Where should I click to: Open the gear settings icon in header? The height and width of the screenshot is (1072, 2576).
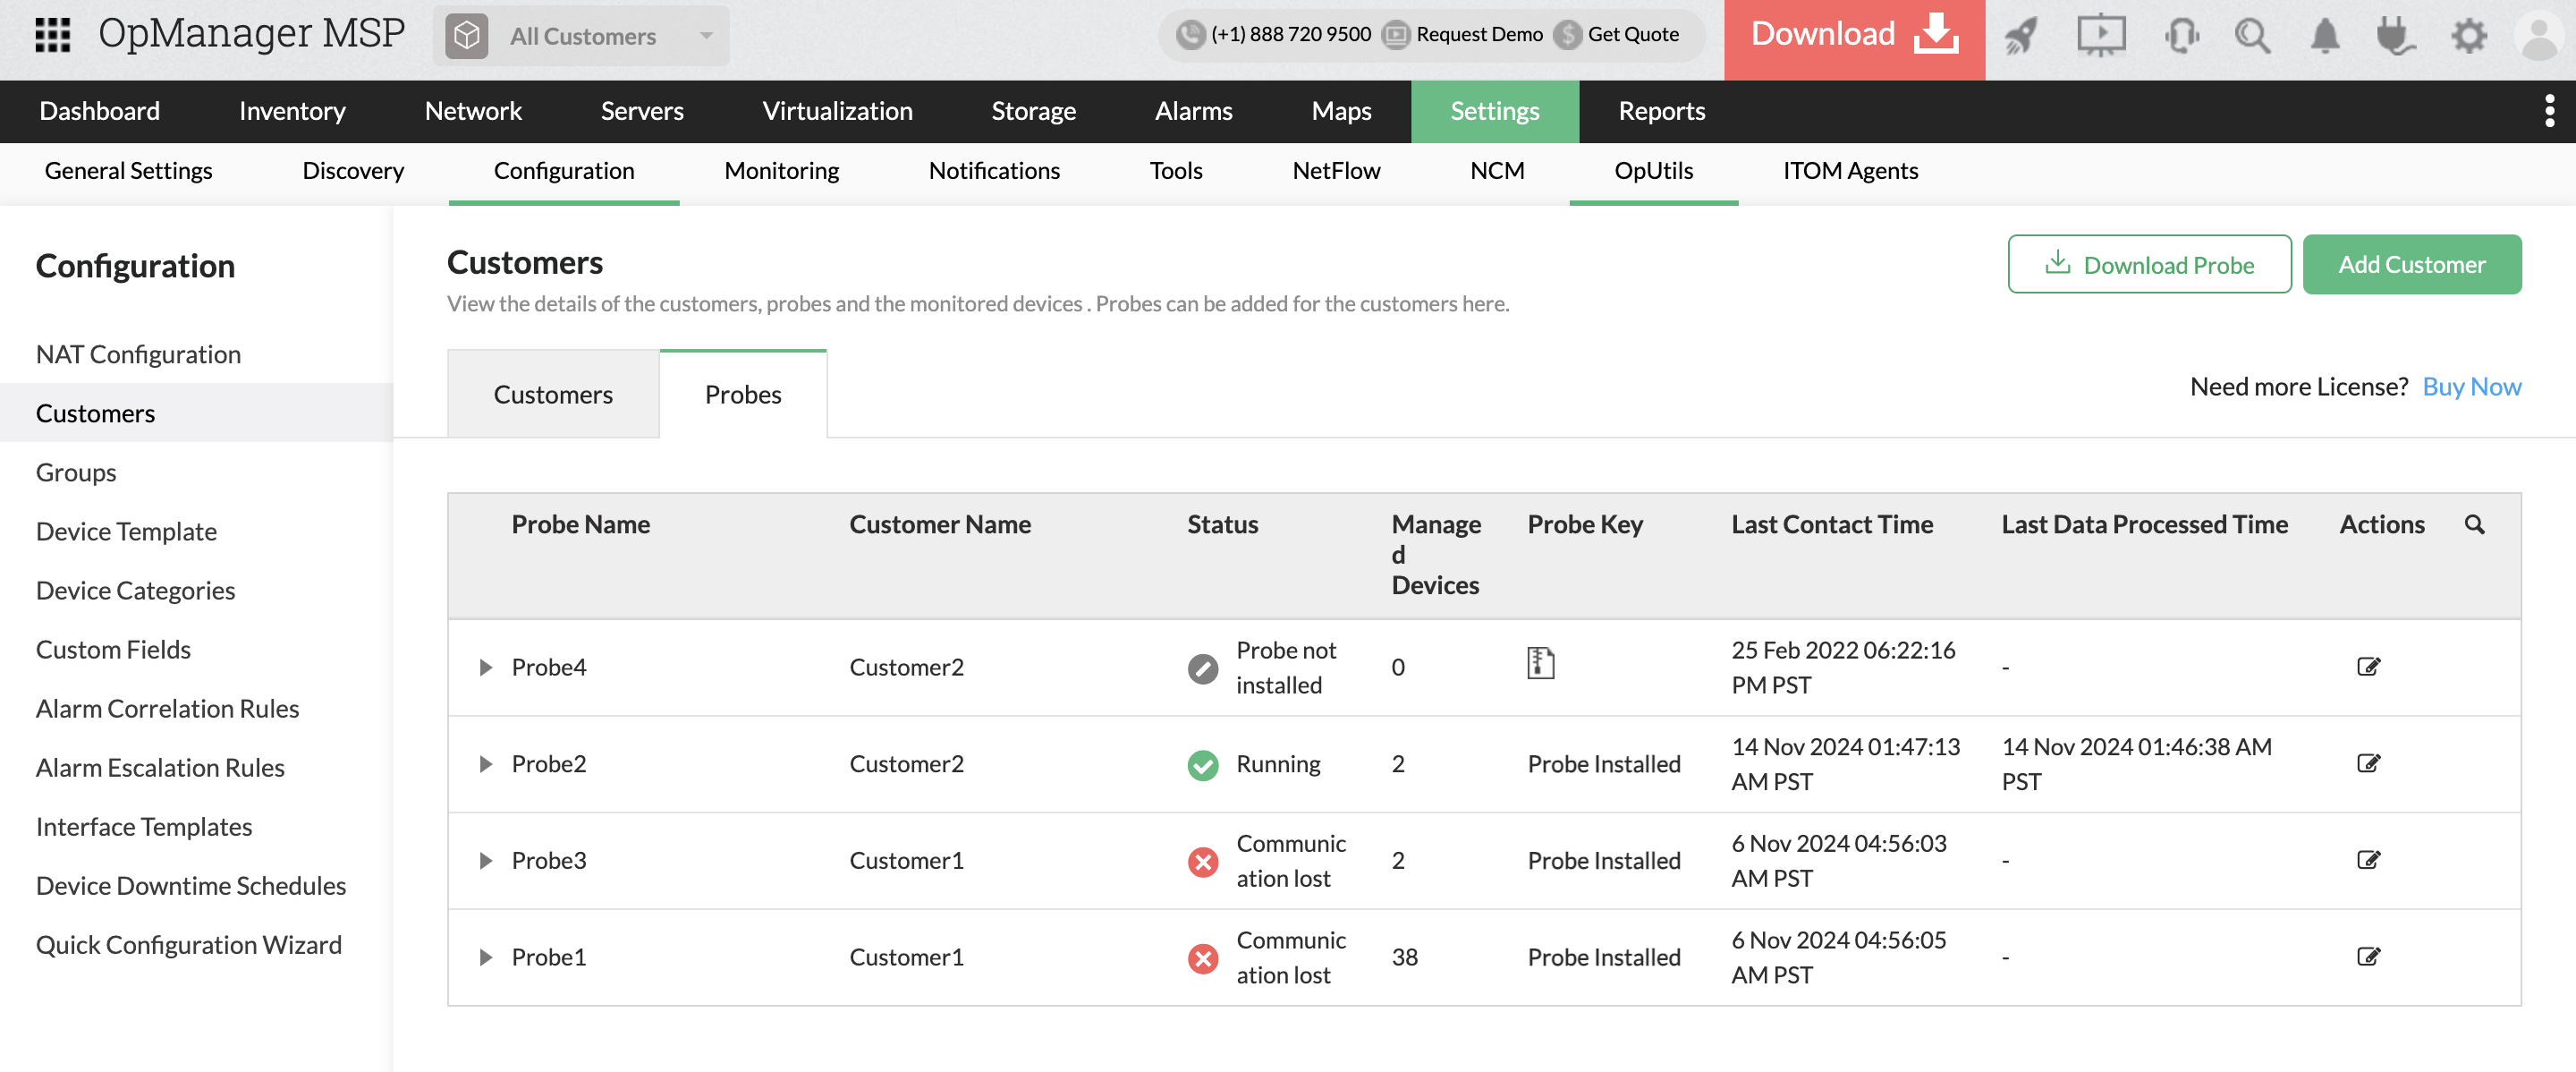tap(2468, 36)
